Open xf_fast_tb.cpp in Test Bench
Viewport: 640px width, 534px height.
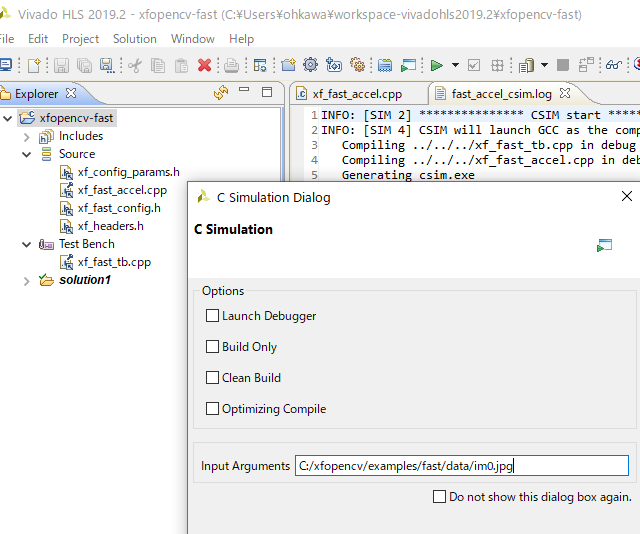[x=114, y=262]
